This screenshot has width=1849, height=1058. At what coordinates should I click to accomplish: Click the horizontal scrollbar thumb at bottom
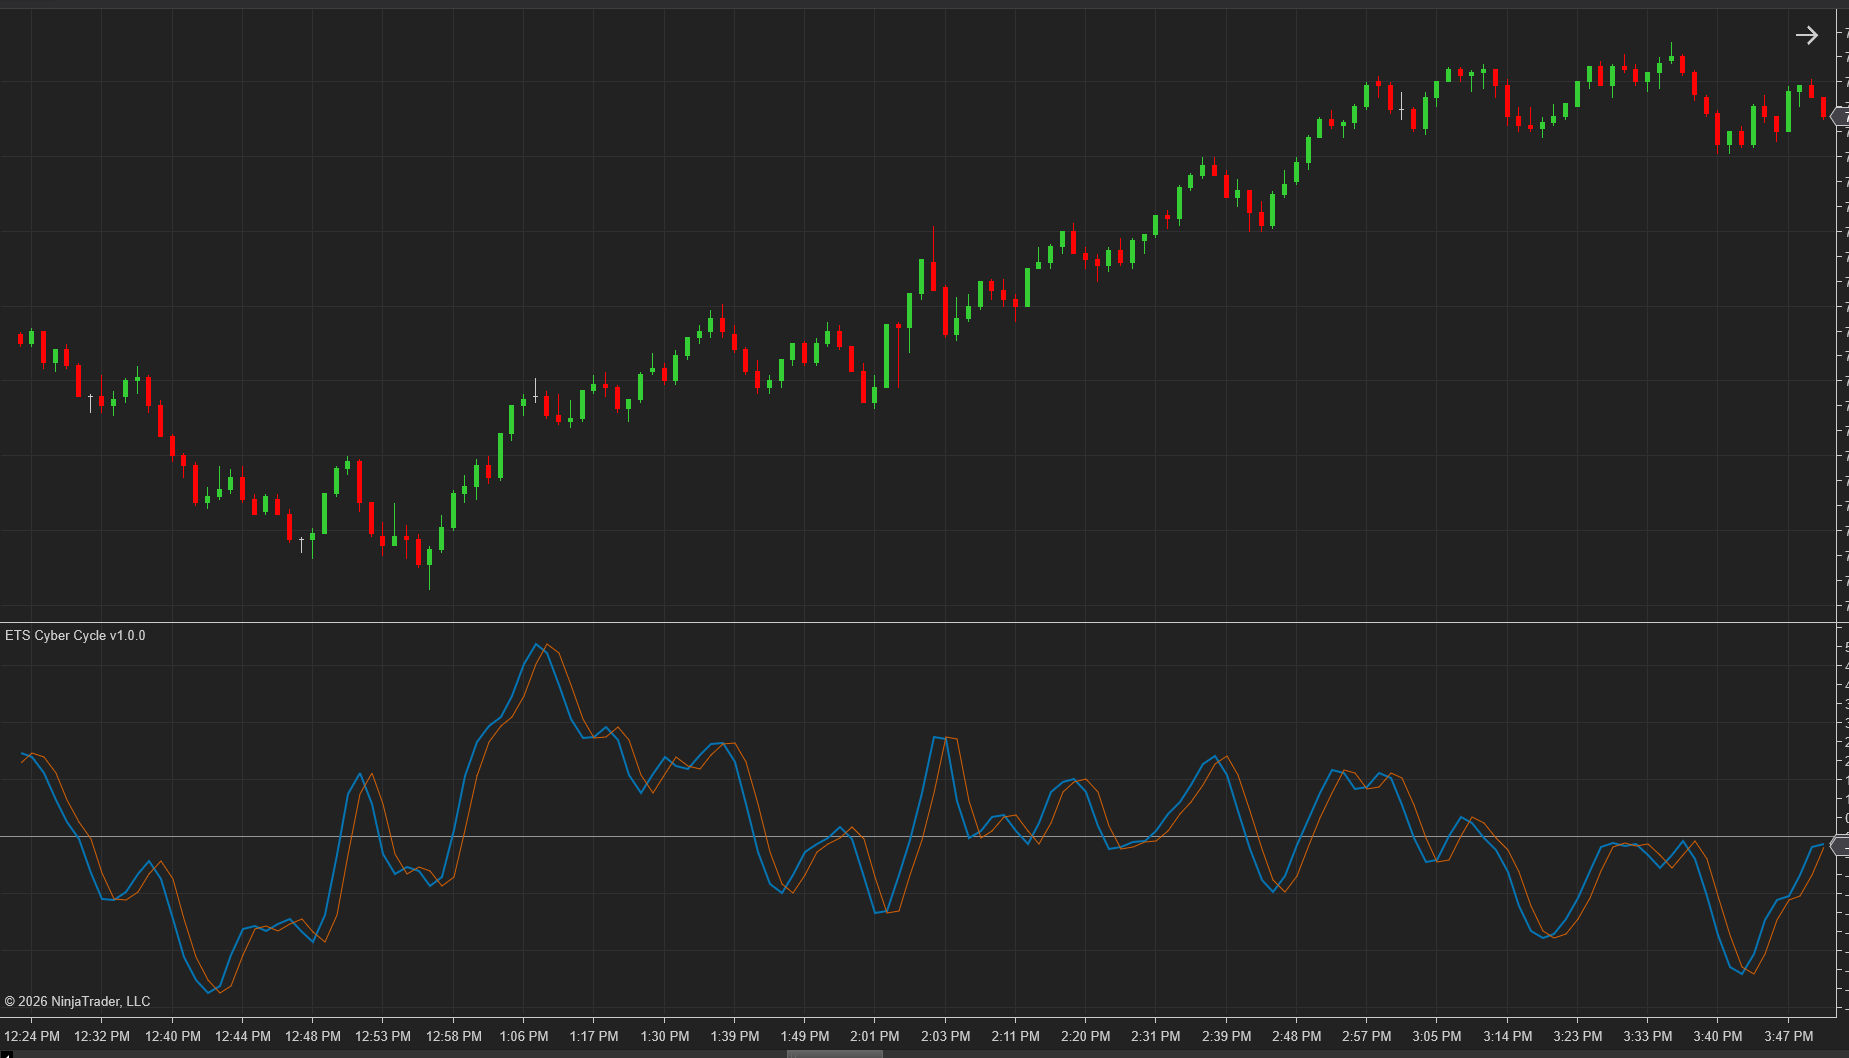point(834,1053)
